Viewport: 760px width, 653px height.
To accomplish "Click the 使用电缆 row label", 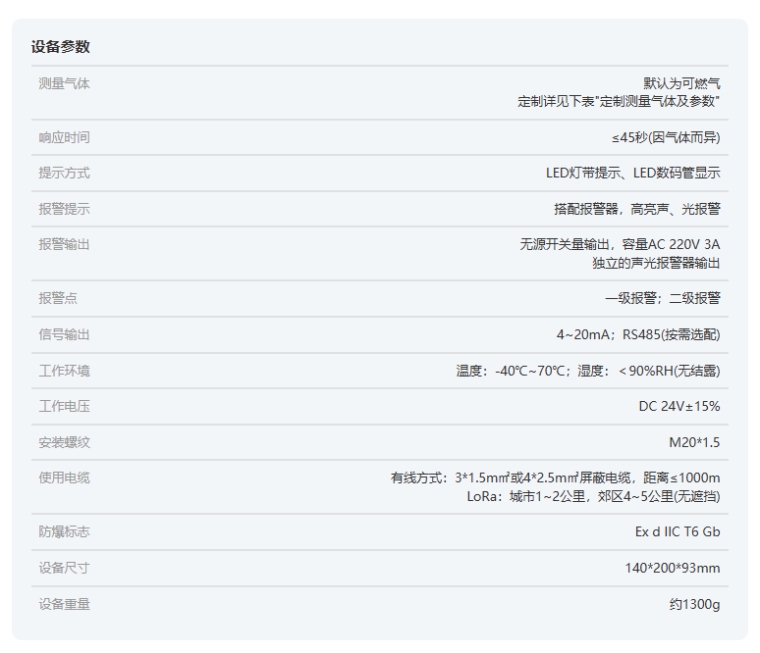I will pos(64,478).
